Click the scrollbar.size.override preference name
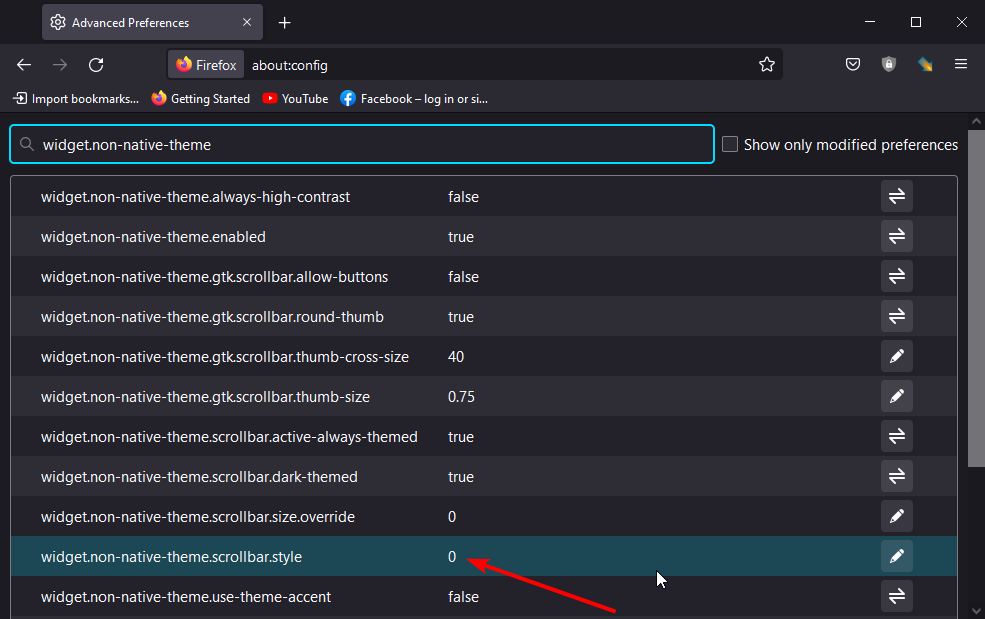The image size is (985, 619). 198,517
